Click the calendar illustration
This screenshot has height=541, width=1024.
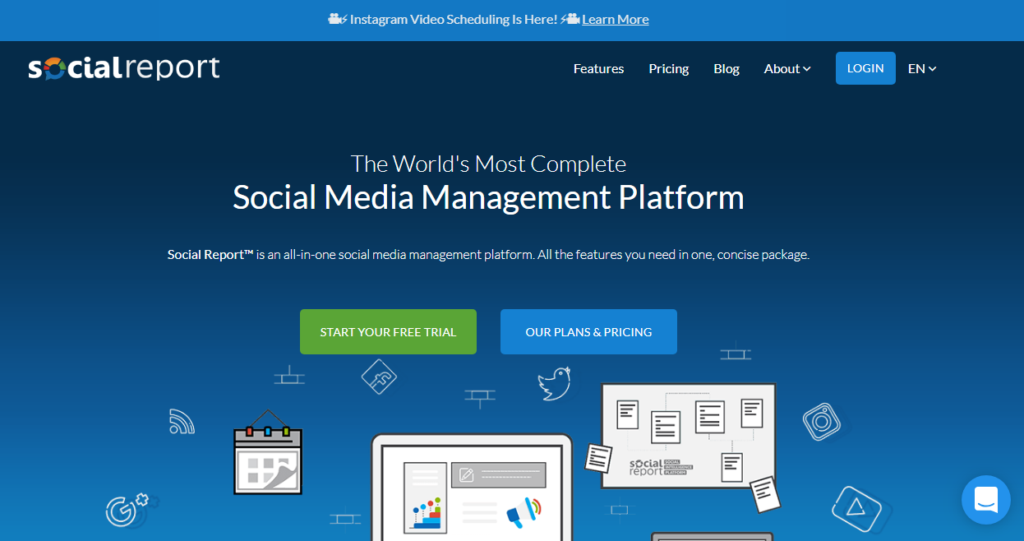(268, 452)
